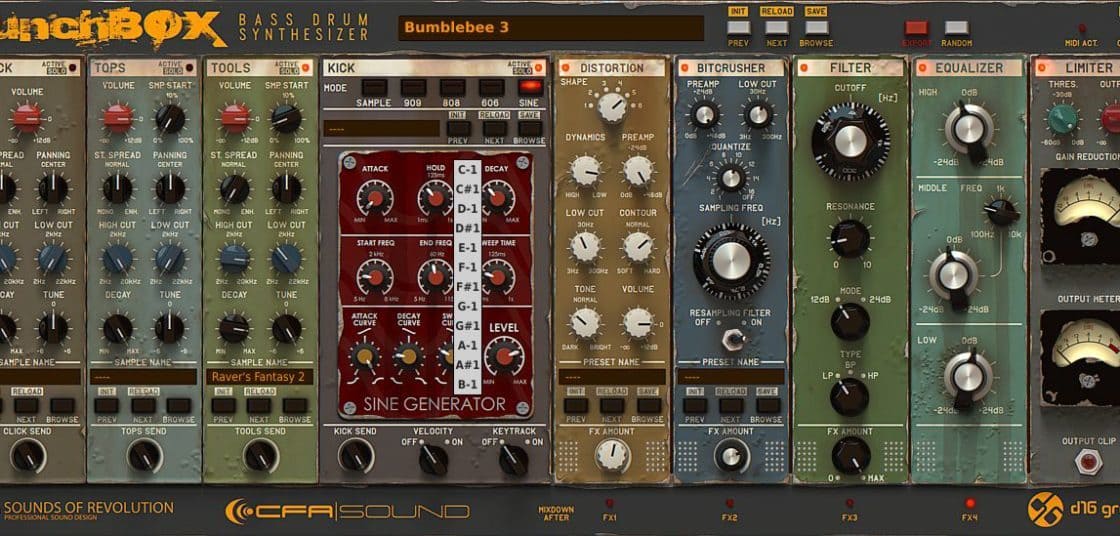Screen dimensions: 1120x536
Task: Choose C-1 from the note list
Action: coord(467,170)
